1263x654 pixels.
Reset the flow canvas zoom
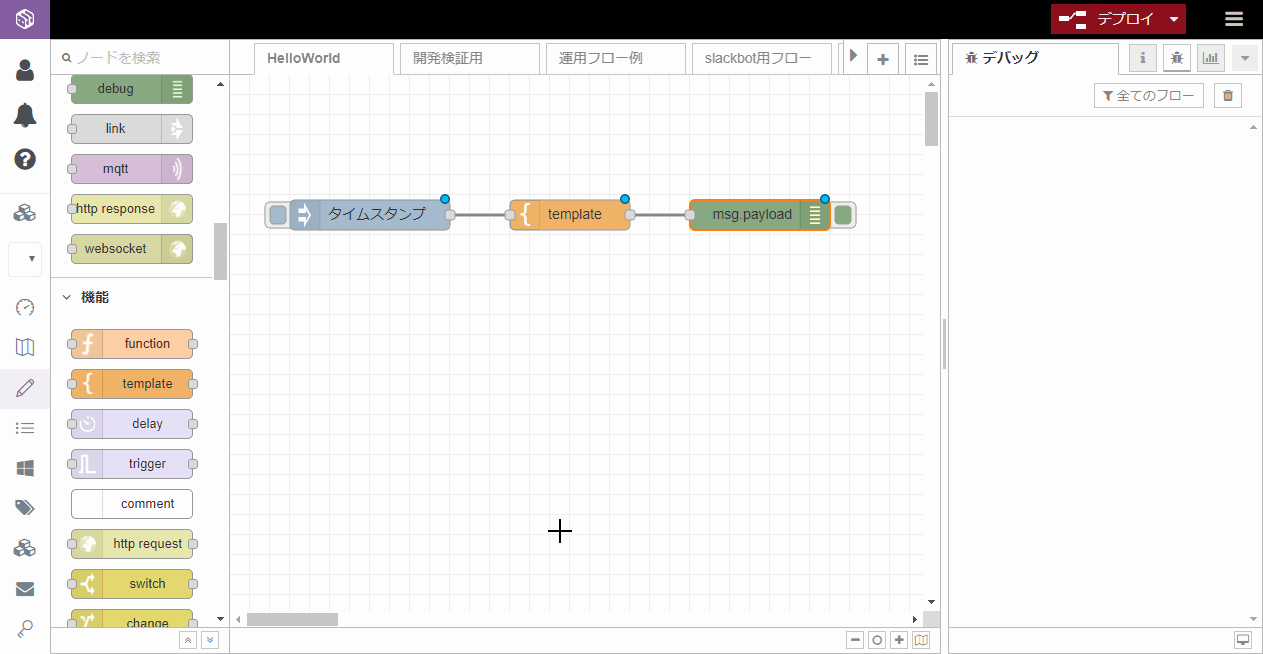877,640
